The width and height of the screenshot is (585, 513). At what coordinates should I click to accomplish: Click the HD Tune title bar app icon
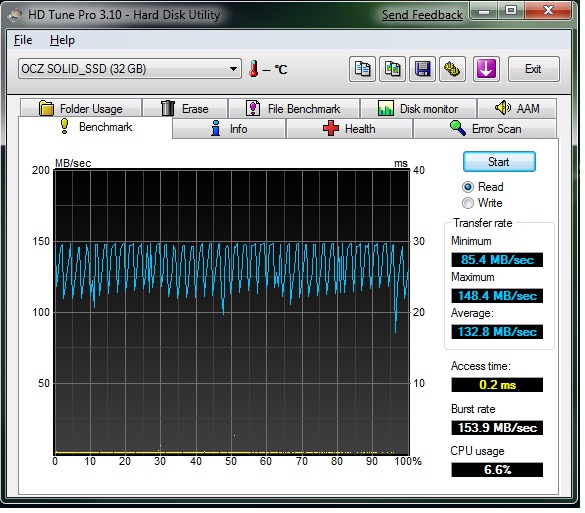(x=15, y=15)
